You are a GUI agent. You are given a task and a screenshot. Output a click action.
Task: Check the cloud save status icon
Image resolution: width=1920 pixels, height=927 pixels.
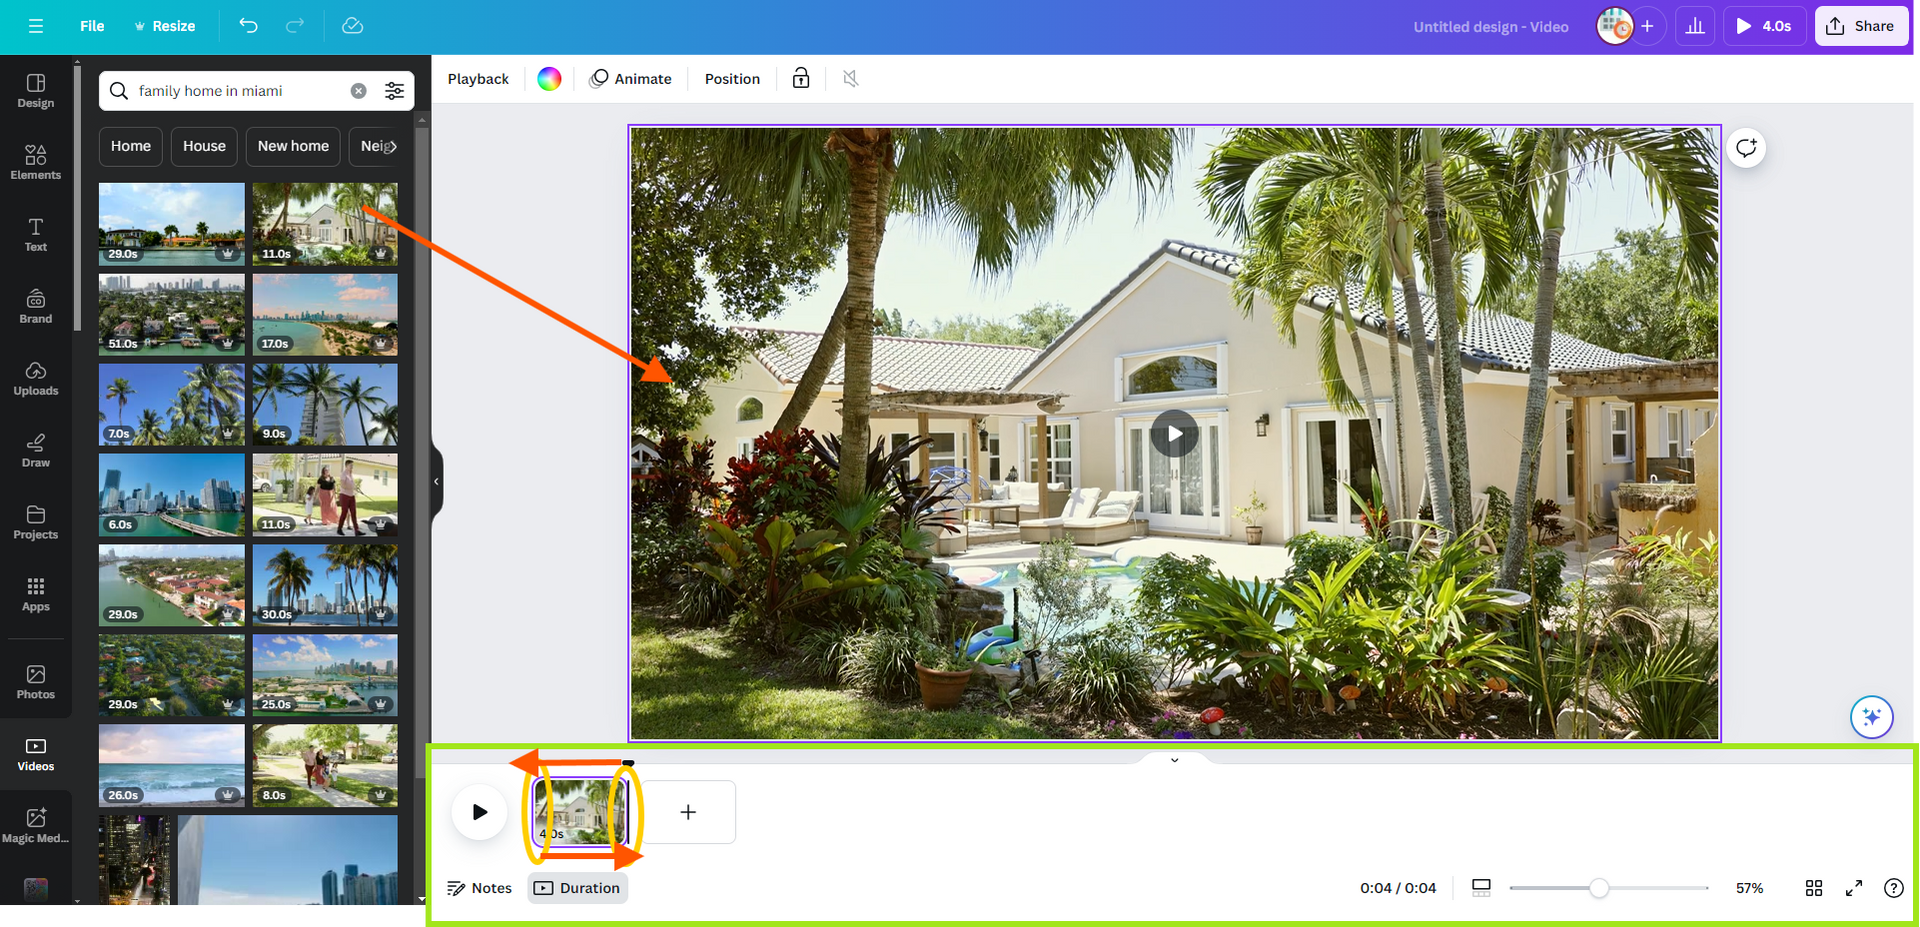[352, 26]
